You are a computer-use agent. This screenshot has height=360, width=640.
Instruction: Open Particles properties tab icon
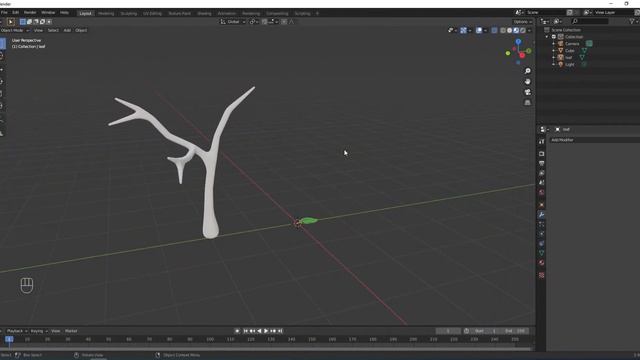click(x=542, y=224)
